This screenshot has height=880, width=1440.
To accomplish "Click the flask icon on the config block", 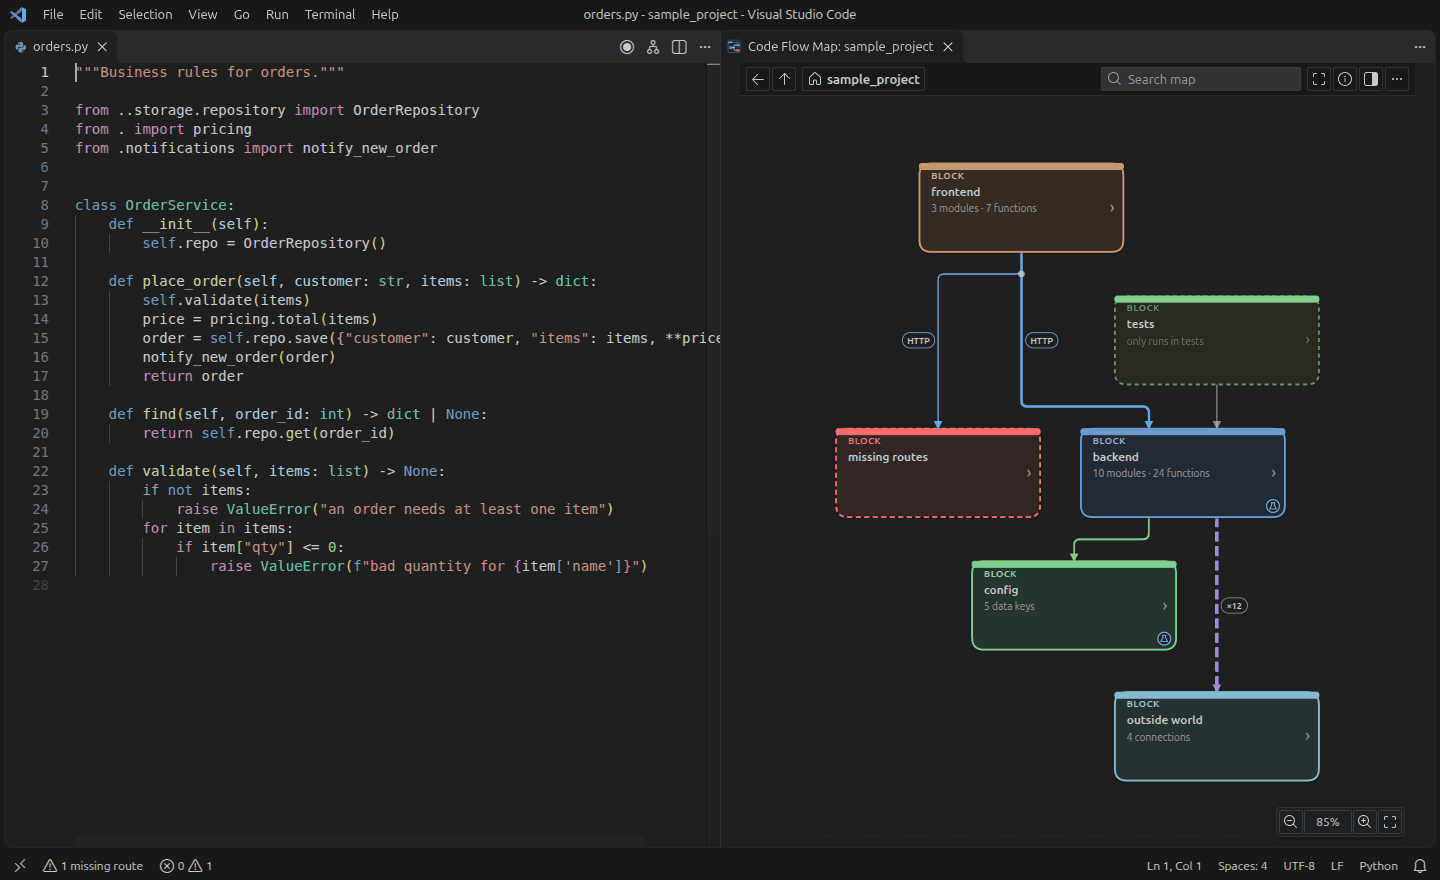I will click(1164, 639).
